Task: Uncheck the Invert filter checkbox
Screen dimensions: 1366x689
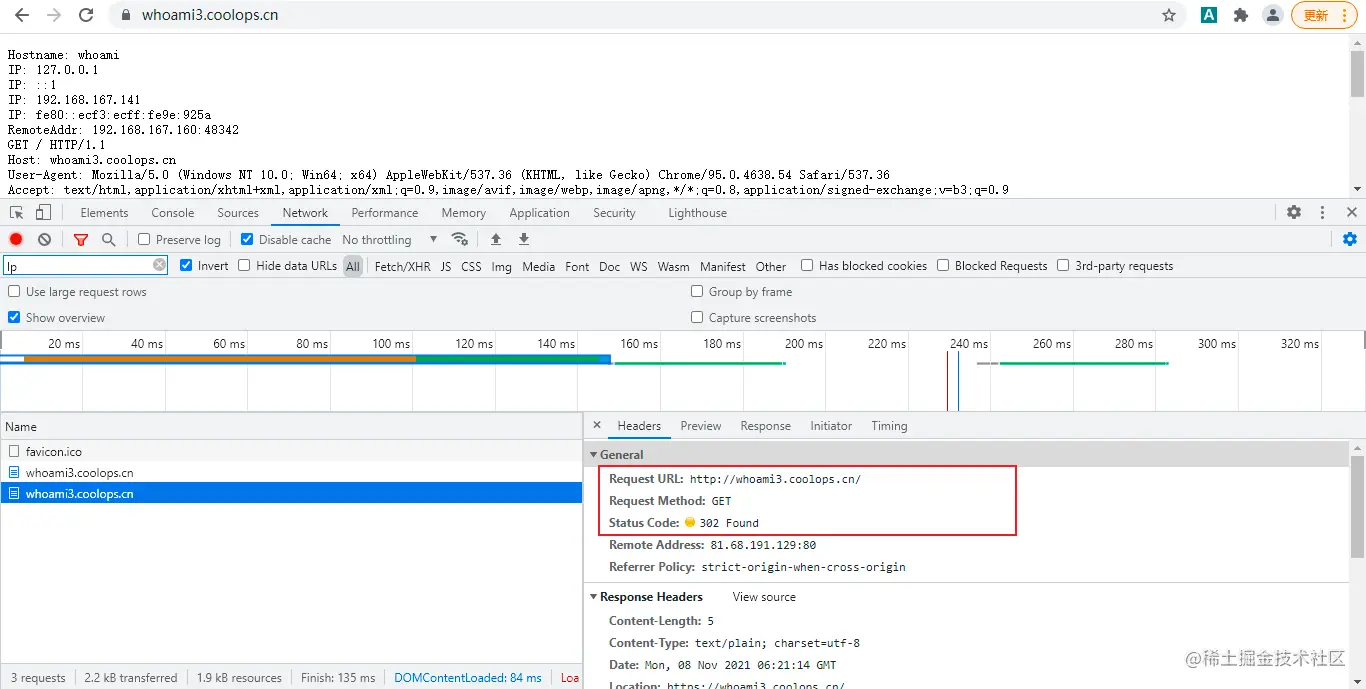Action: 186,265
